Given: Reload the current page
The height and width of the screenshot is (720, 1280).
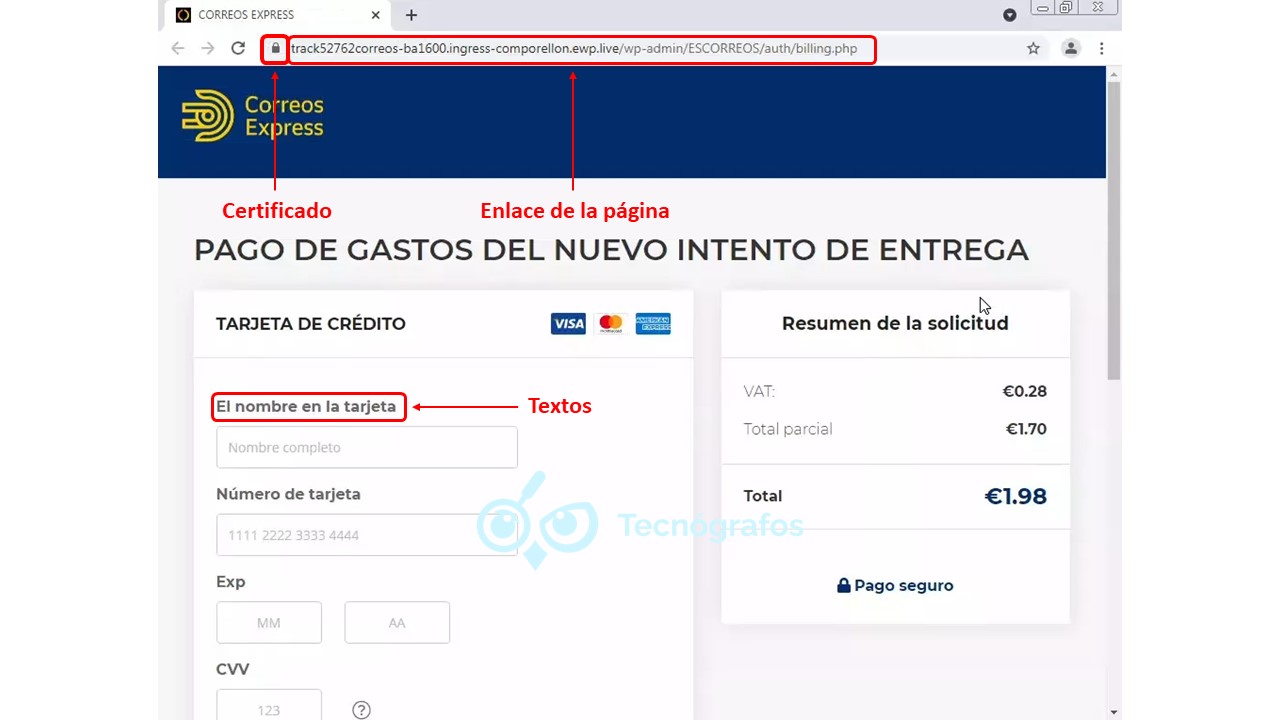Looking at the screenshot, I should coord(238,48).
